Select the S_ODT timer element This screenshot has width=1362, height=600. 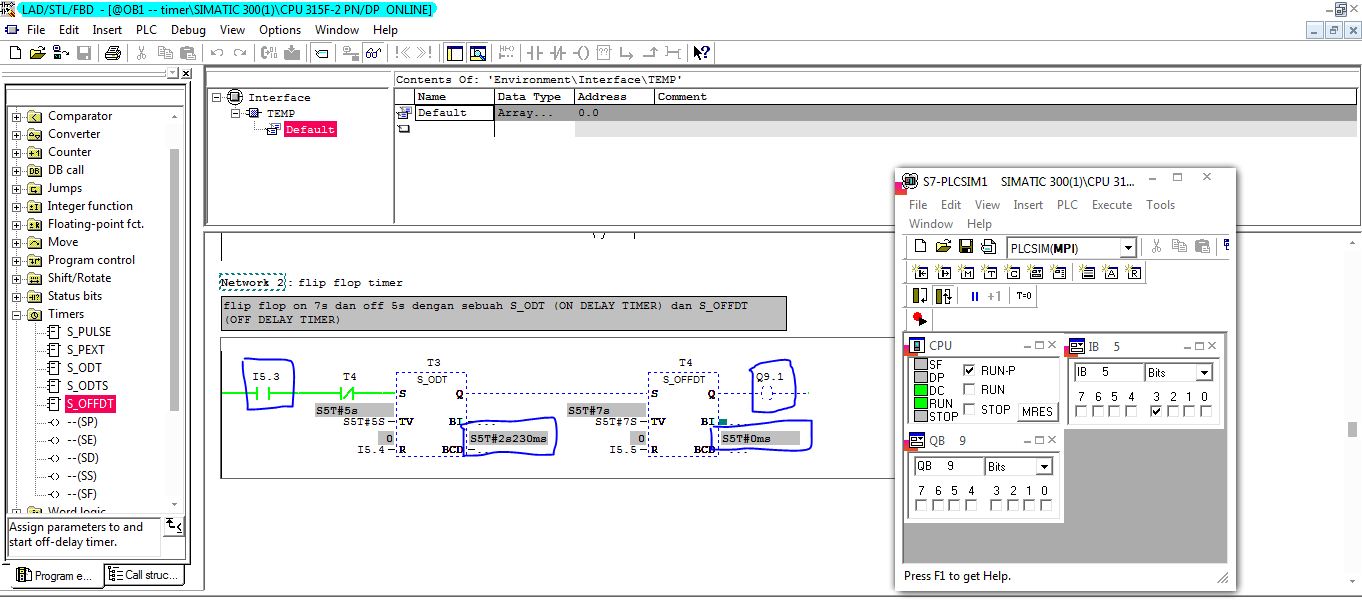[84, 368]
